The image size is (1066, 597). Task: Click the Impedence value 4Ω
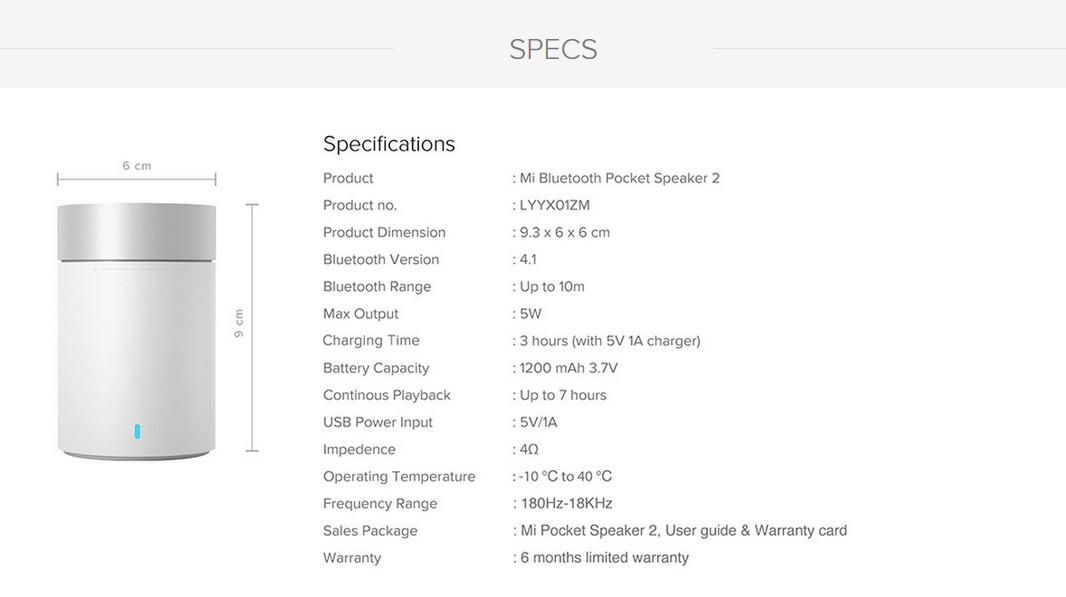tap(529, 449)
